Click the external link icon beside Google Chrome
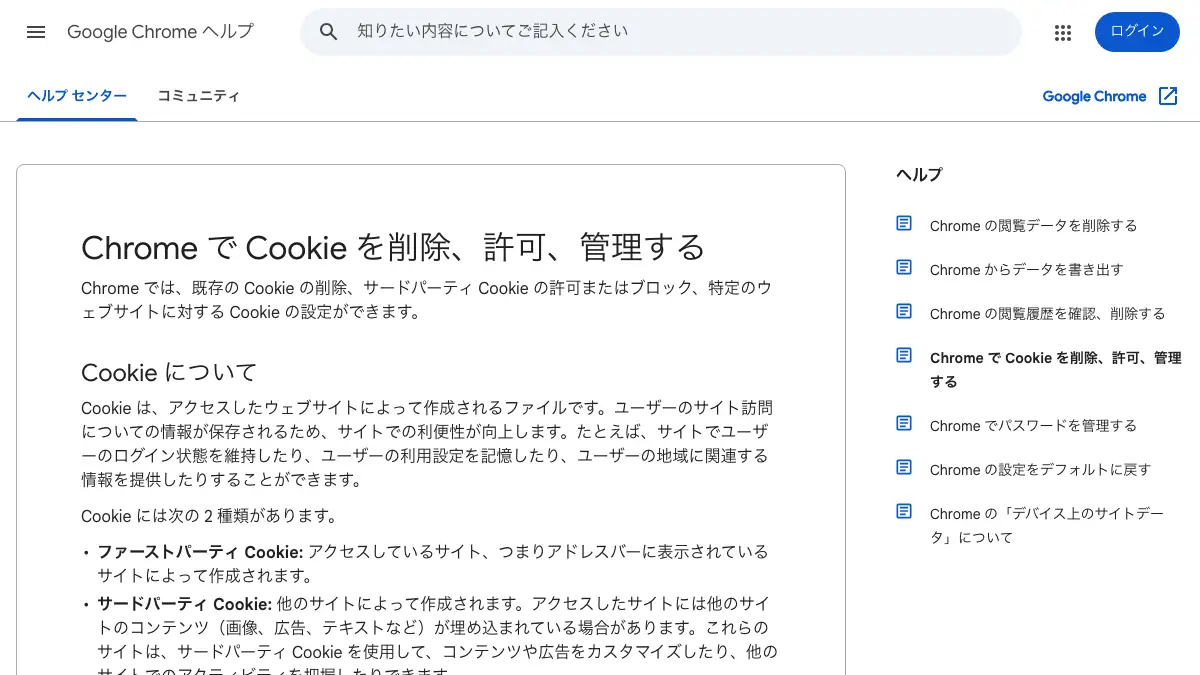 (1168, 96)
